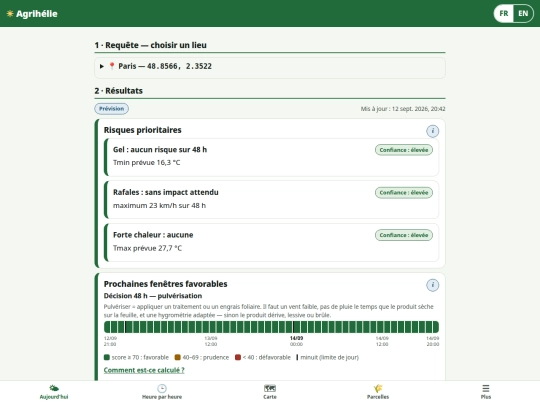Click the '2 · Résultats' heading
540x405 pixels.
pyautogui.click(x=118, y=91)
